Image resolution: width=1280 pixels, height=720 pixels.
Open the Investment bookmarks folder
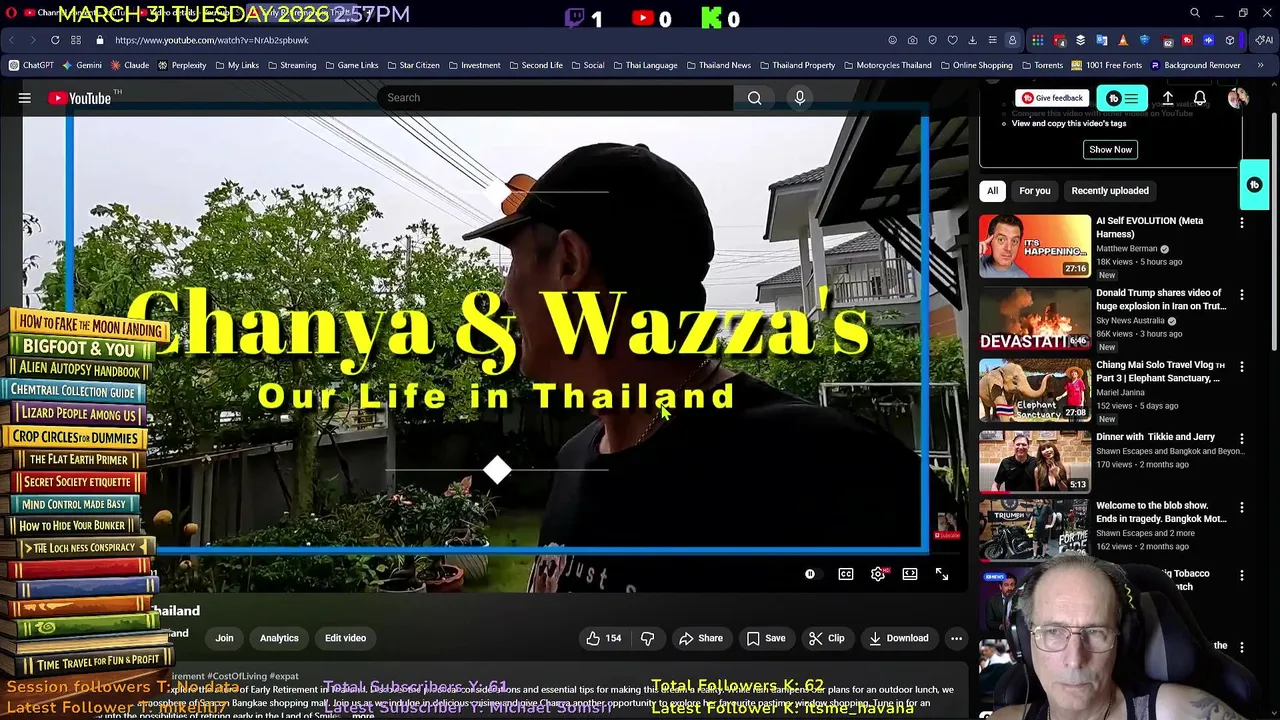473,65
